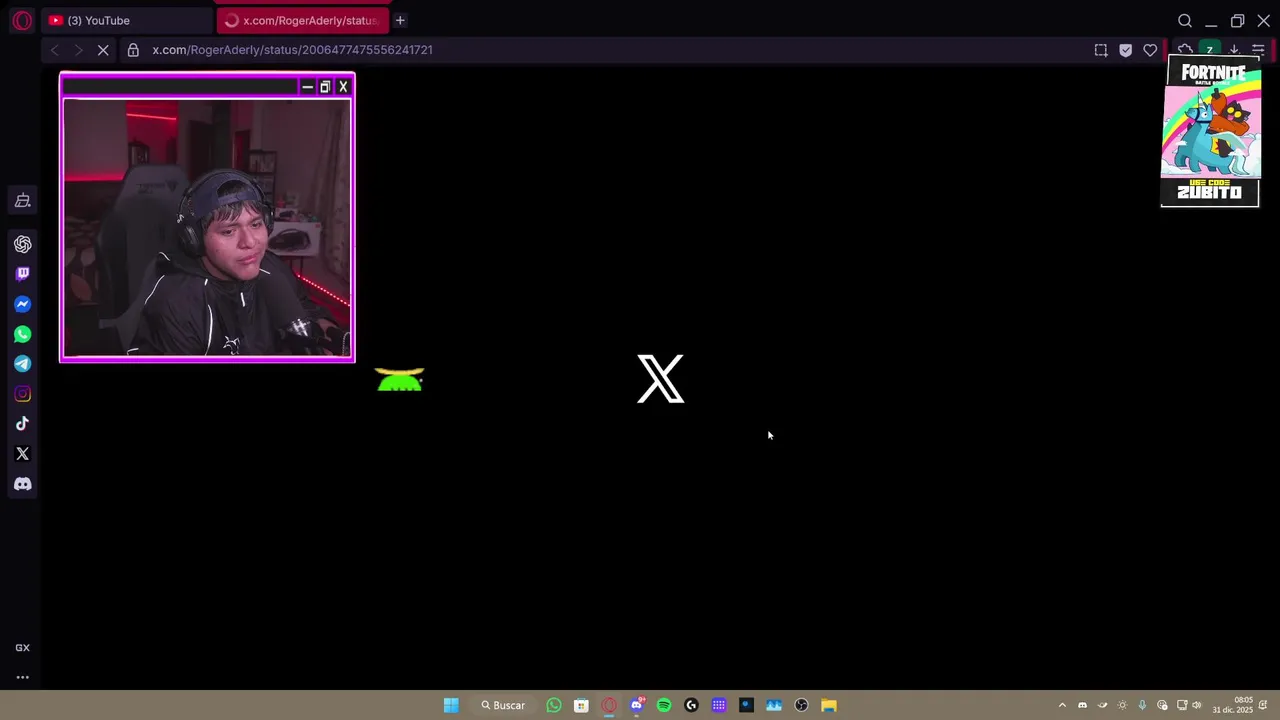The height and width of the screenshot is (720, 1280).
Task: Open the Opera GX main menu logo
Action: [x=22, y=20]
